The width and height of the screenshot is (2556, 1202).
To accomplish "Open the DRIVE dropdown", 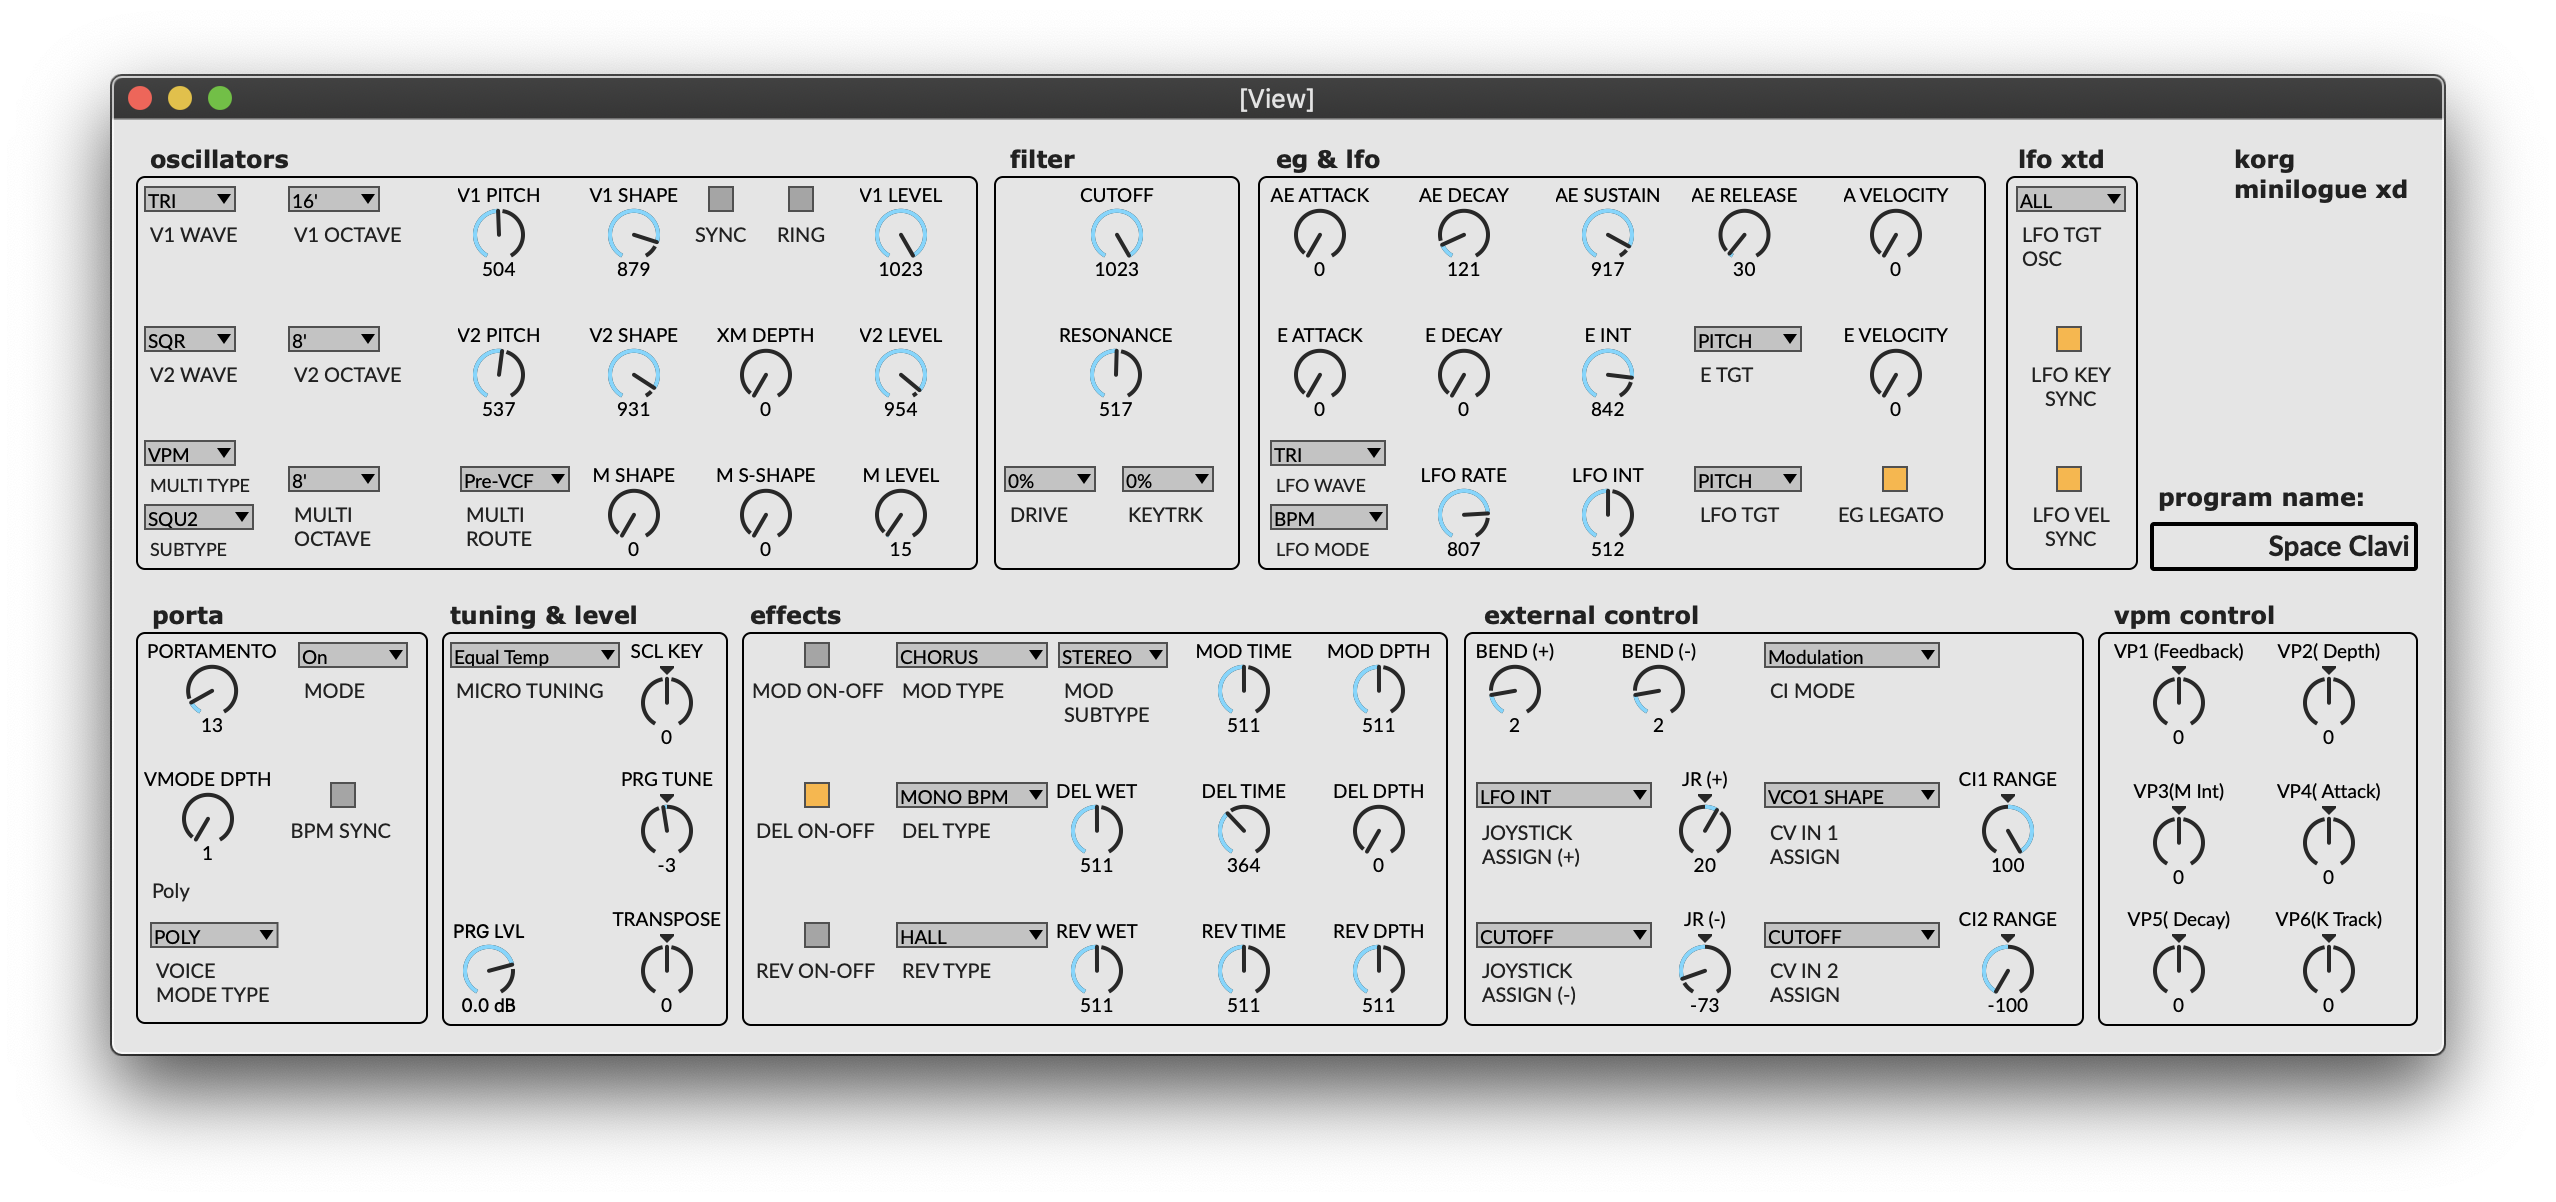I will tap(1049, 480).
